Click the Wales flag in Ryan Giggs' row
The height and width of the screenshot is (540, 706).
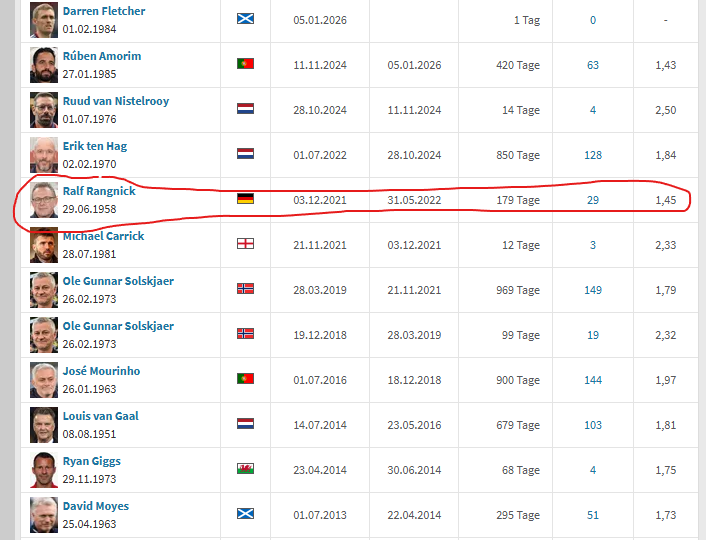click(x=245, y=469)
